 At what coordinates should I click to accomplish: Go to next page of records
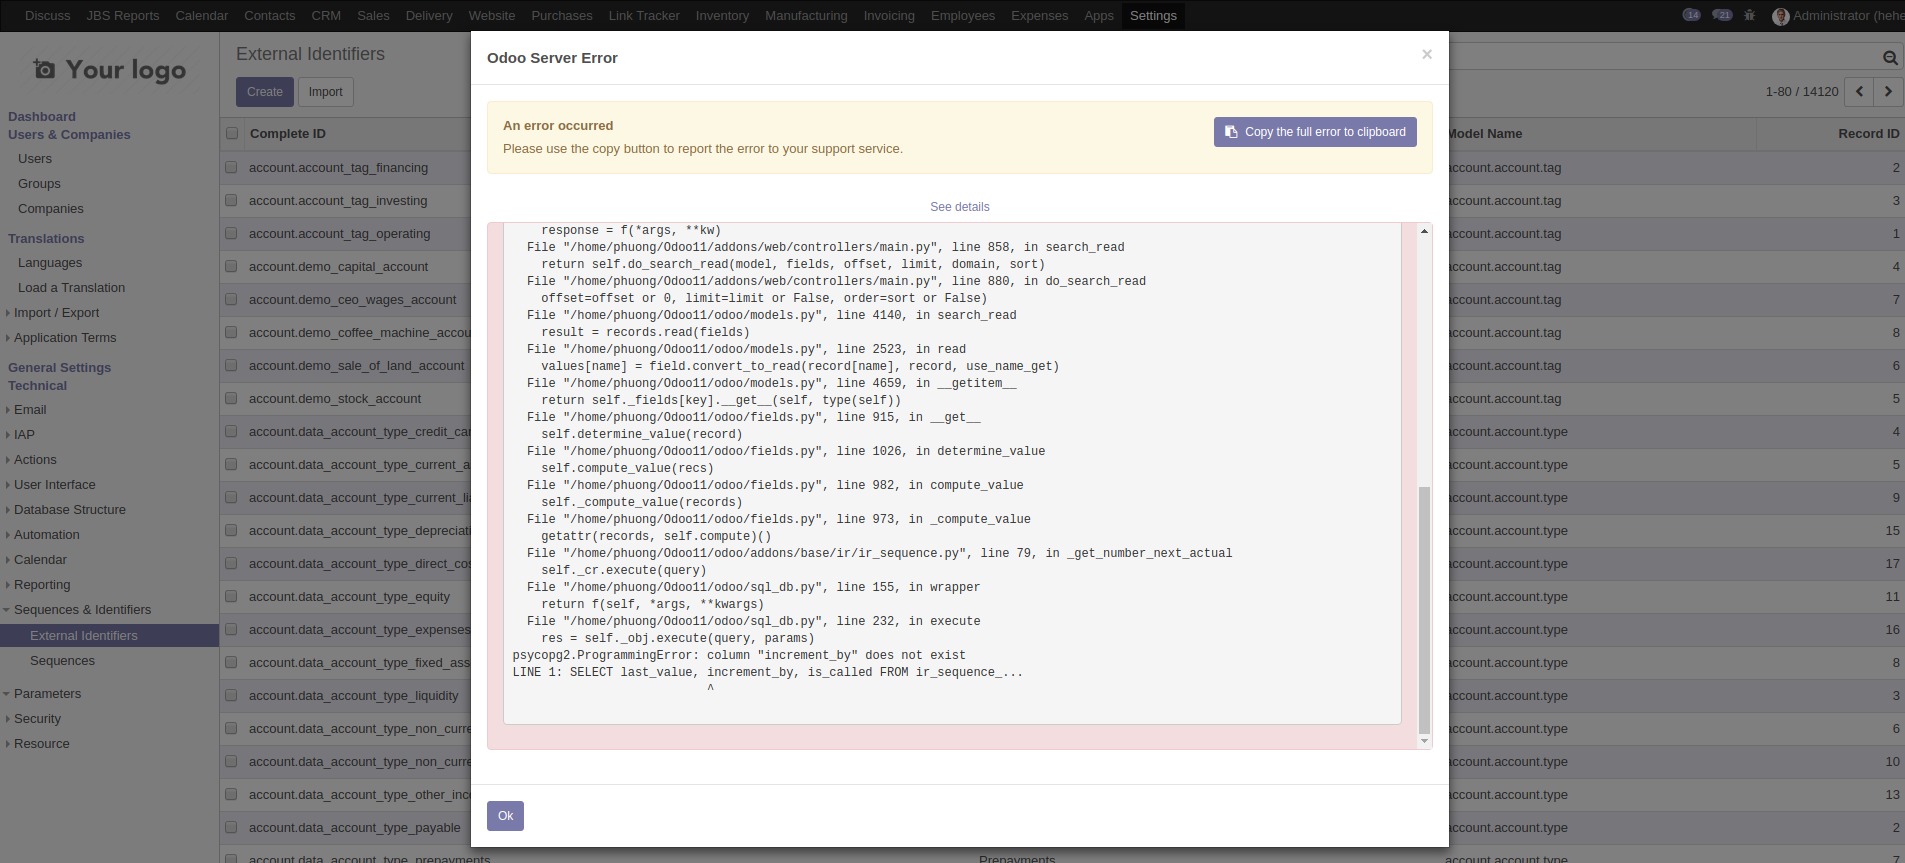tap(1888, 91)
